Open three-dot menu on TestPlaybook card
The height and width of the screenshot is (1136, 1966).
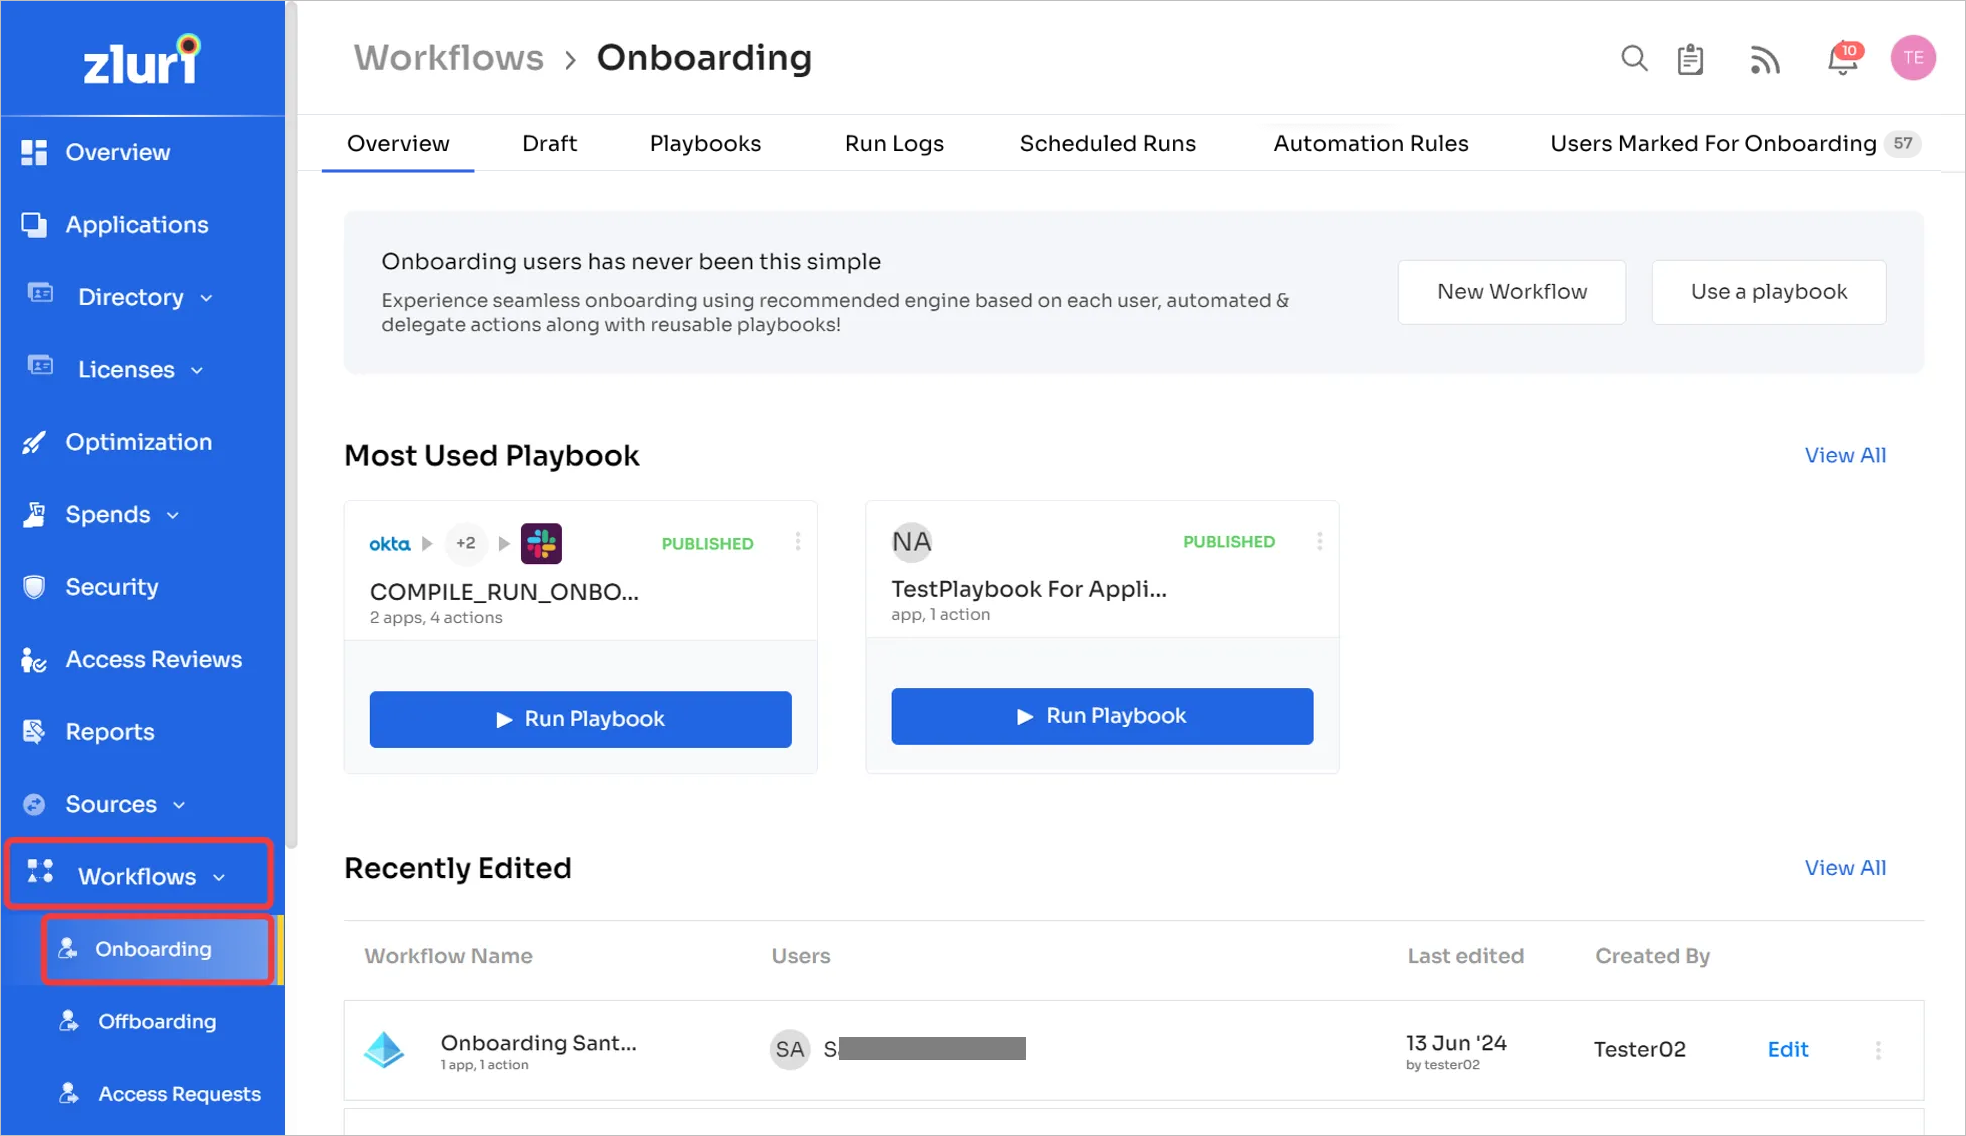[1319, 542]
